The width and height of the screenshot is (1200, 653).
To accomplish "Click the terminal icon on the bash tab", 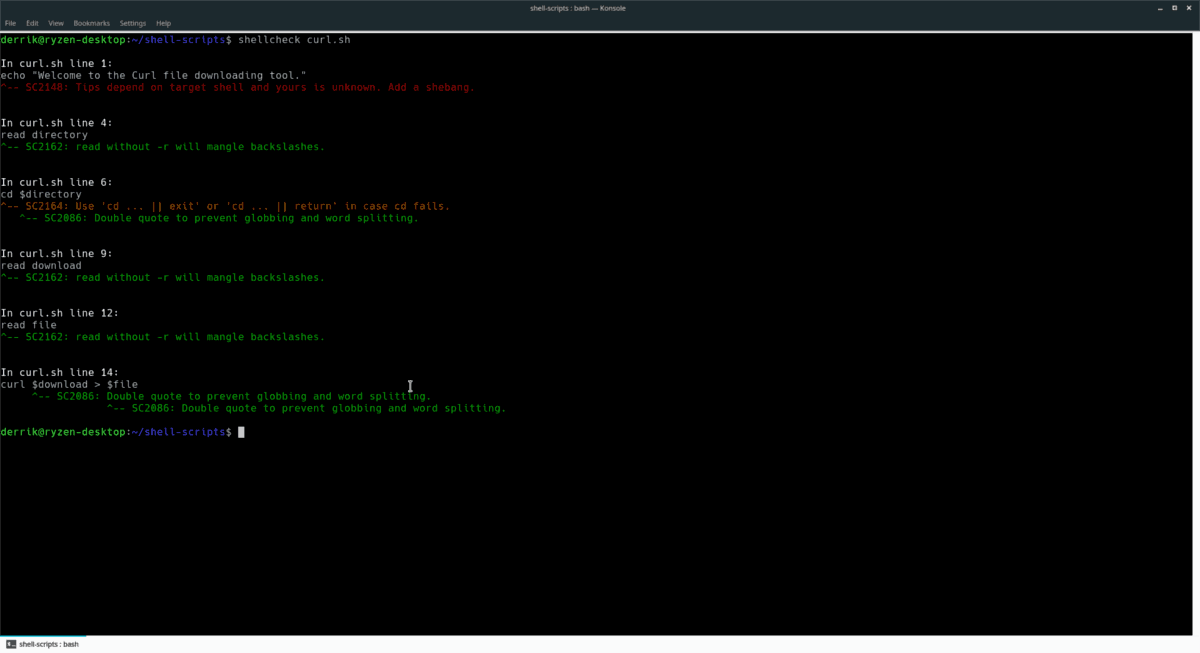I will (x=11, y=644).
